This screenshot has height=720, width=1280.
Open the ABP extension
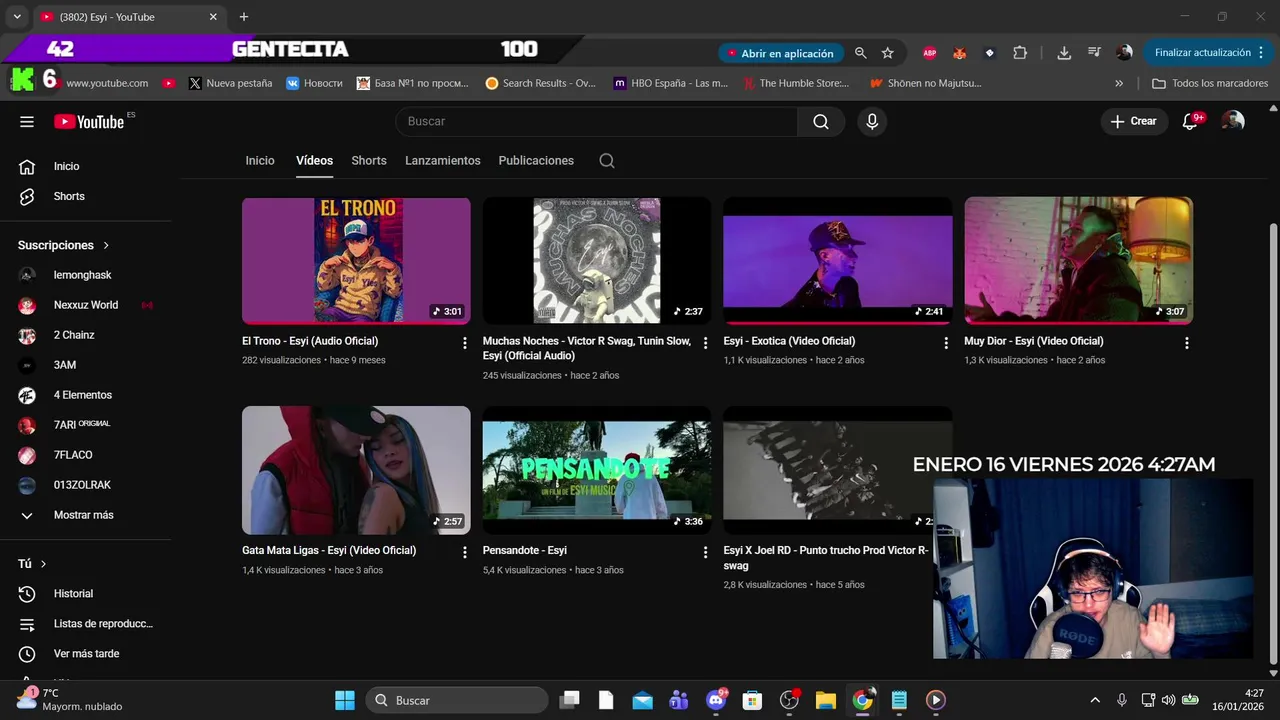[x=930, y=53]
